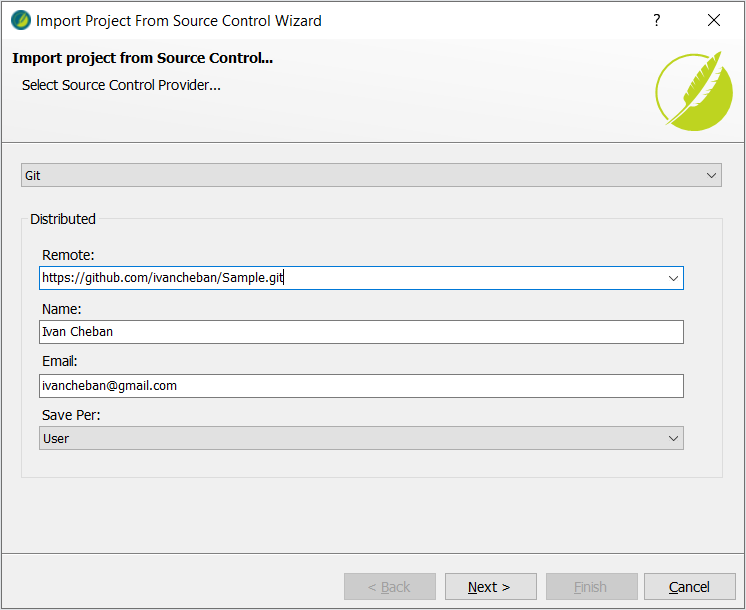Click the 'Name:' label
Viewport: 746px width, 610px height.
pyautogui.click(x=61, y=309)
